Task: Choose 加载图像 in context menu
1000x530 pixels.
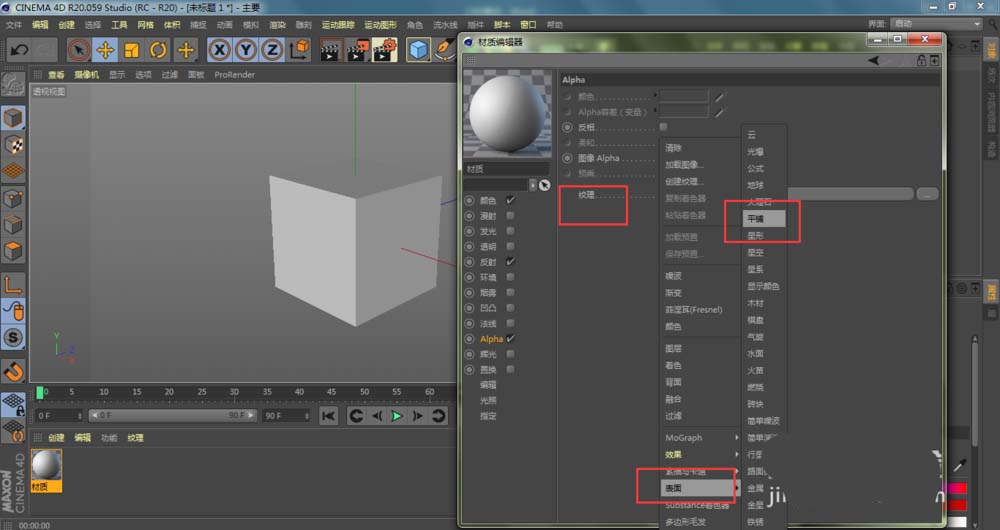Action: (684, 165)
